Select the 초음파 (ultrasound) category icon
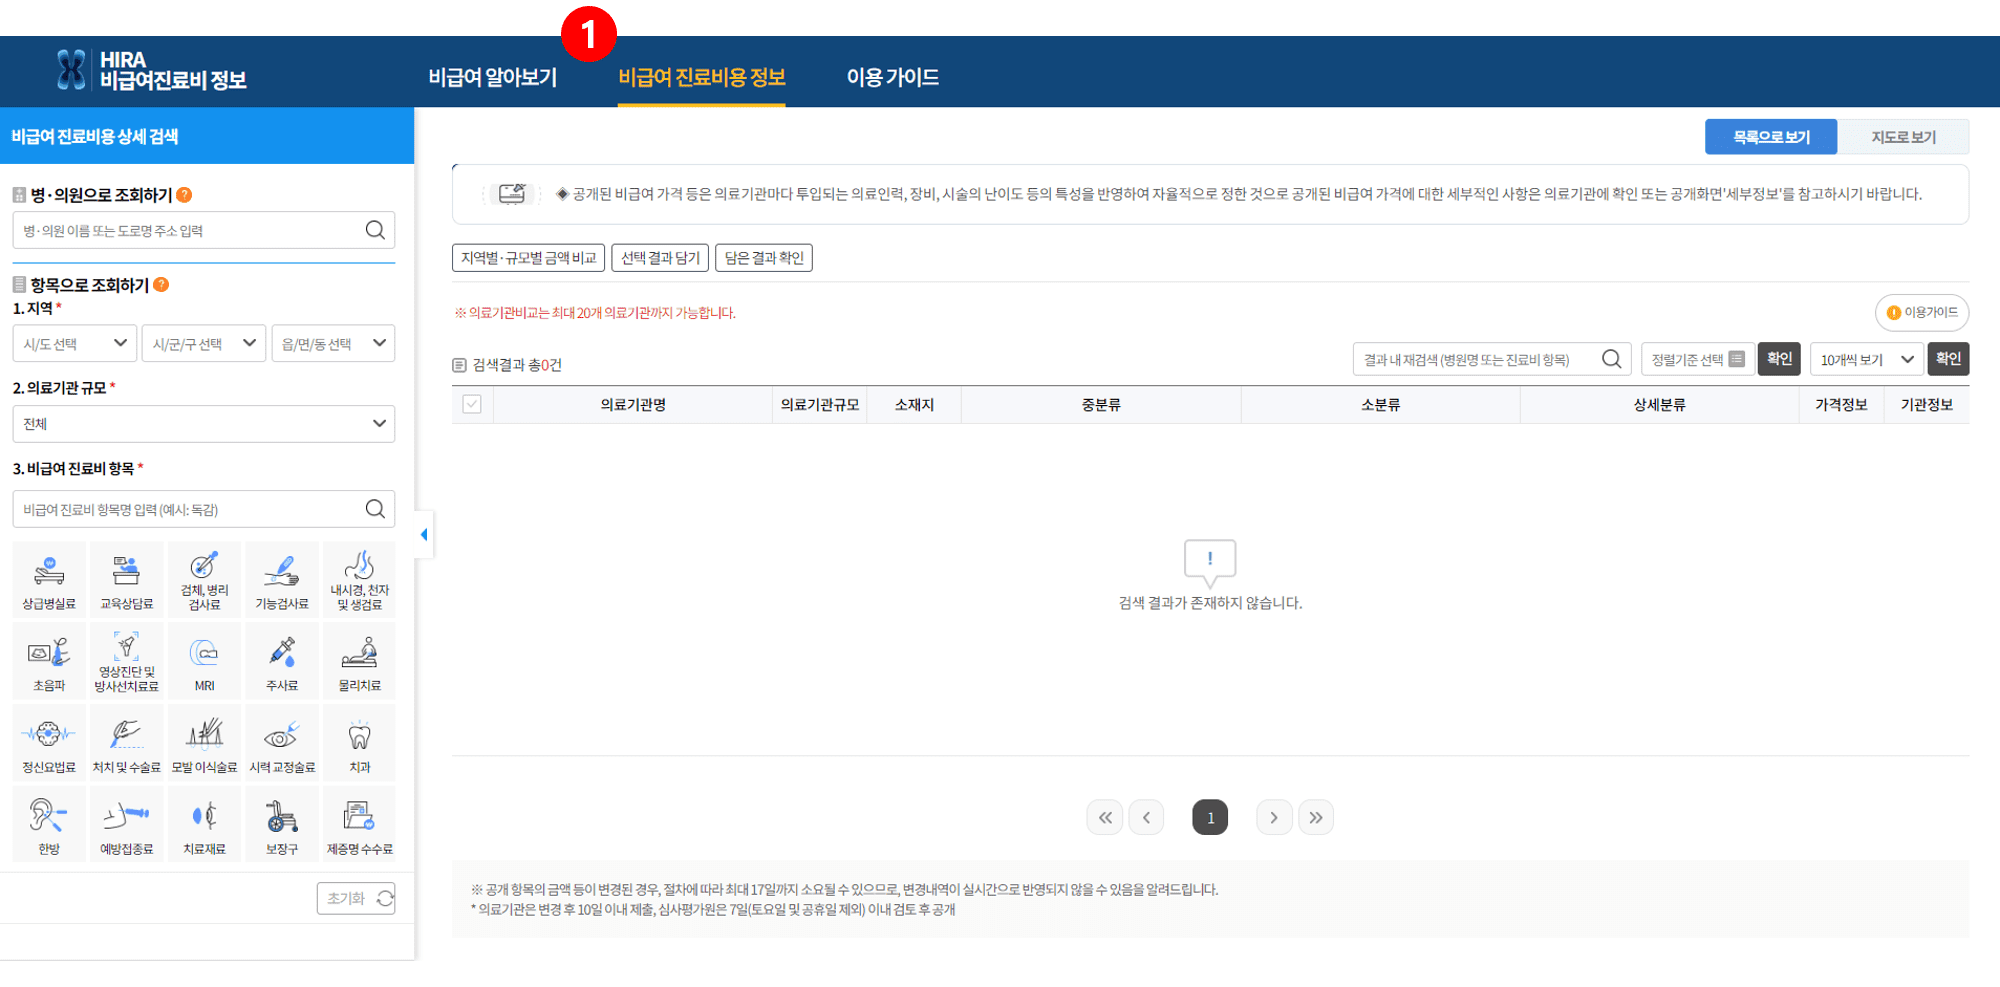Screen dimensions: 2000x987 pos(48,660)
